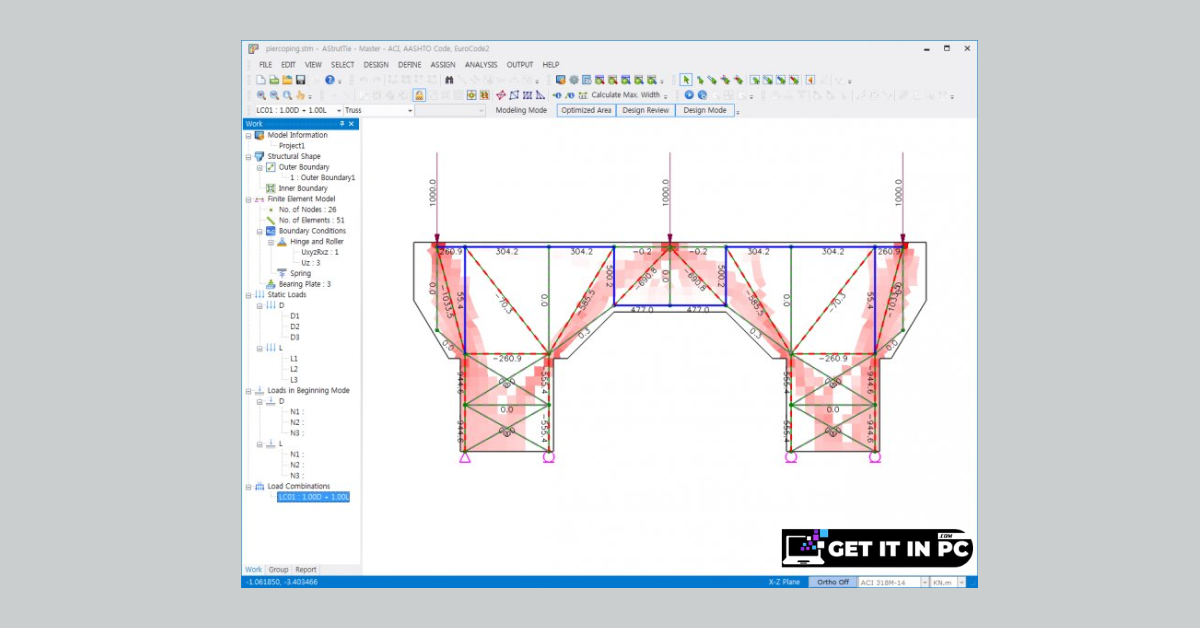
Task: Click the blue Run analysis play icon
Action: [x=689, y=95]
